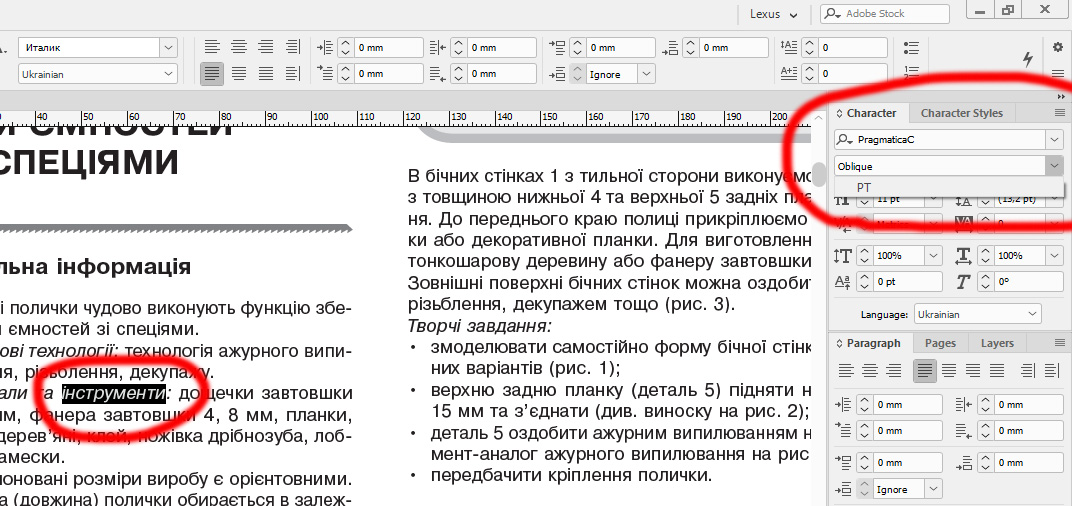
Task: Open control bar gear settings
Action: [x=1057, y=46]
